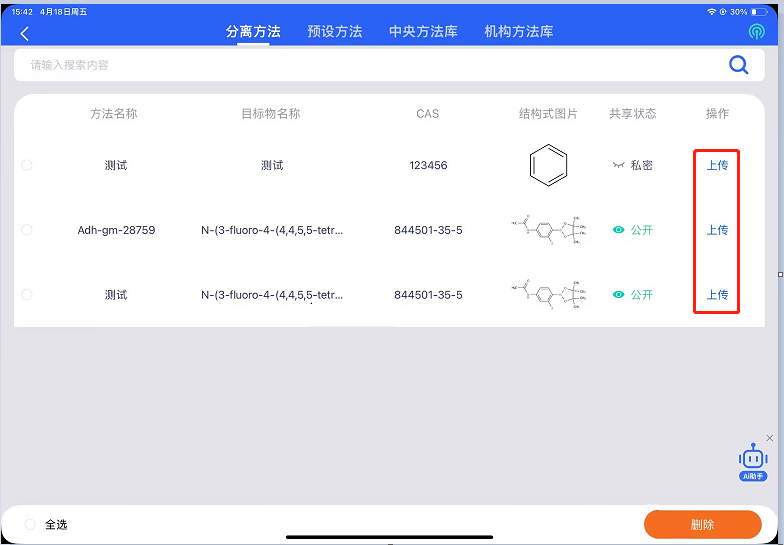Go to 机构方法库 tab

(518, 32)
